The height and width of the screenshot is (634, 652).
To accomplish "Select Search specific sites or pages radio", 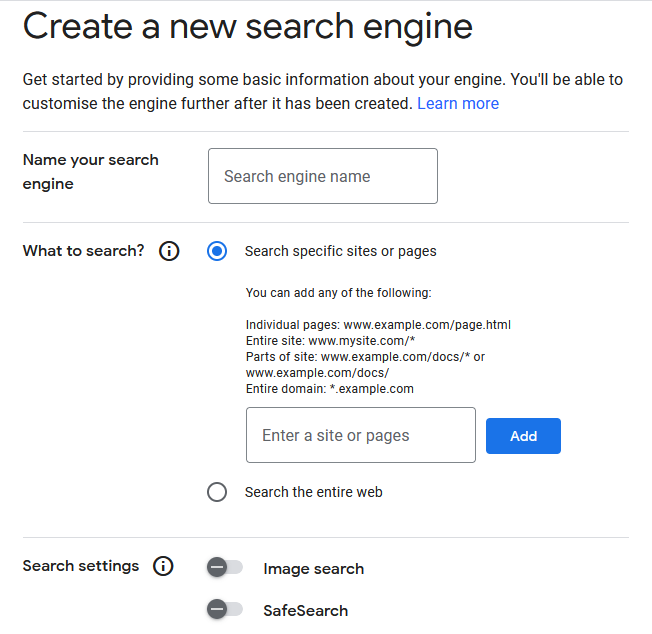I will [x=217, y=251].
